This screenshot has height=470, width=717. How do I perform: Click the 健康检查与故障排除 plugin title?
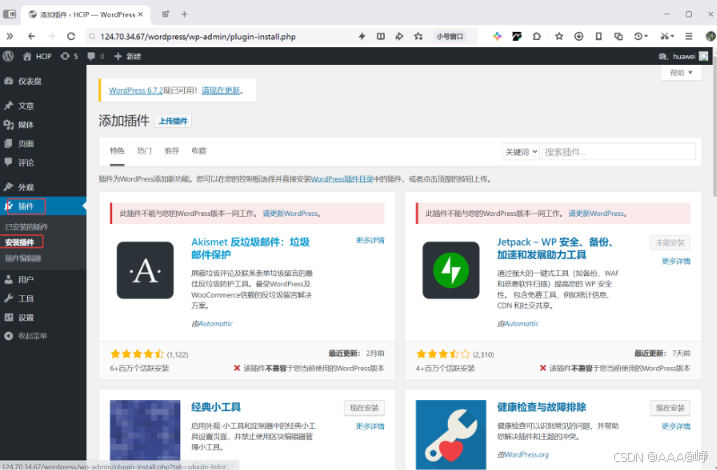542,407
